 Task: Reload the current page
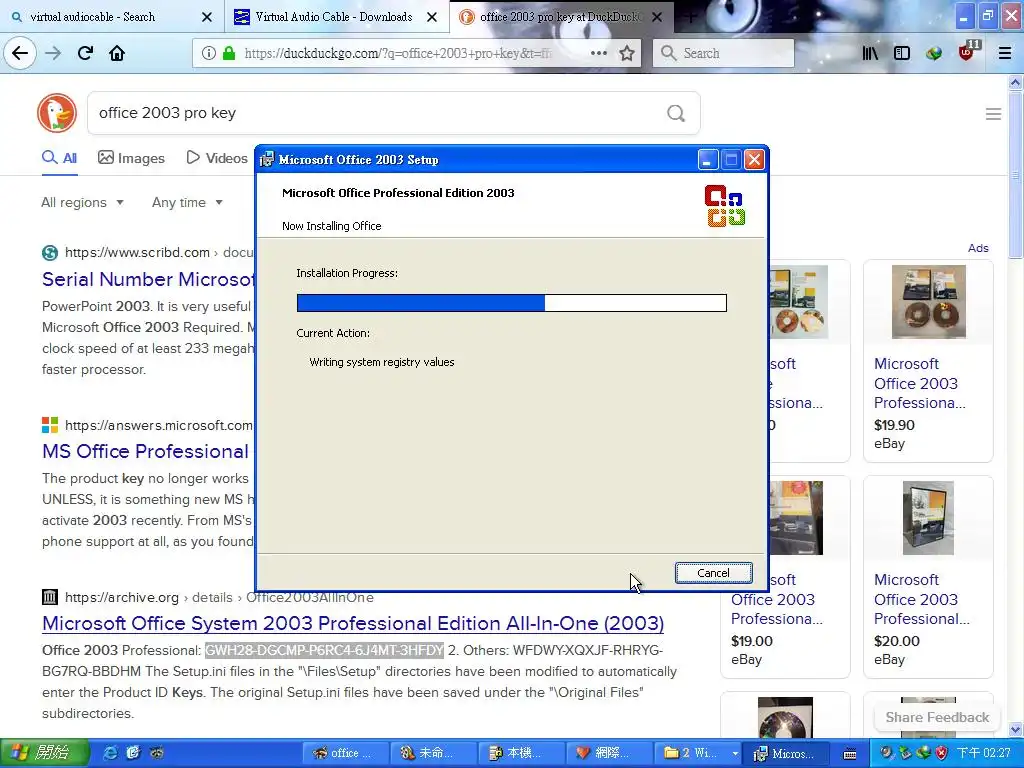pyautogui.click(x=85, y=53)
